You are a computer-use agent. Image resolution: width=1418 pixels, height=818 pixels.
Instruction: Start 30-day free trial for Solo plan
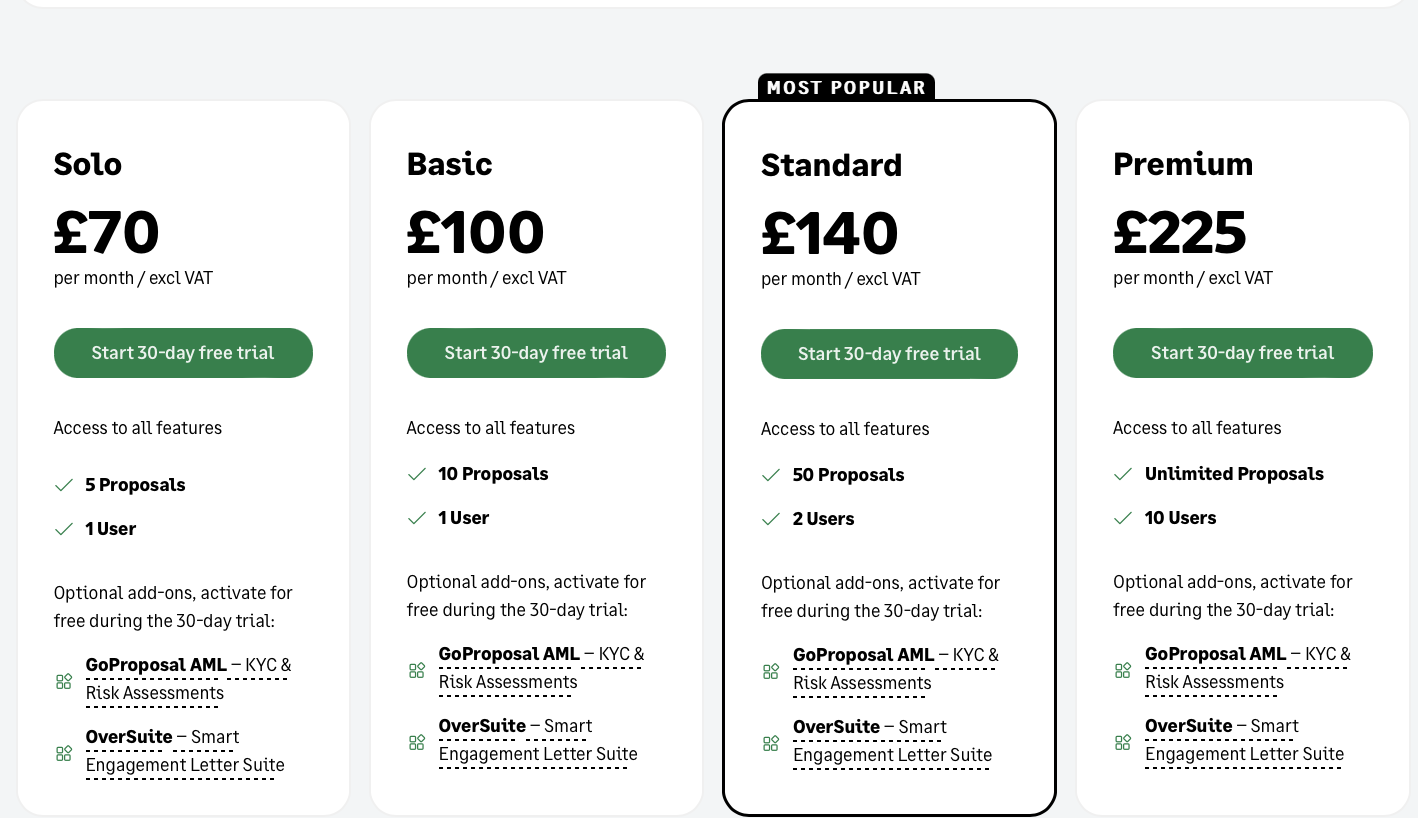pyautogui.click(x=183, y=353)
